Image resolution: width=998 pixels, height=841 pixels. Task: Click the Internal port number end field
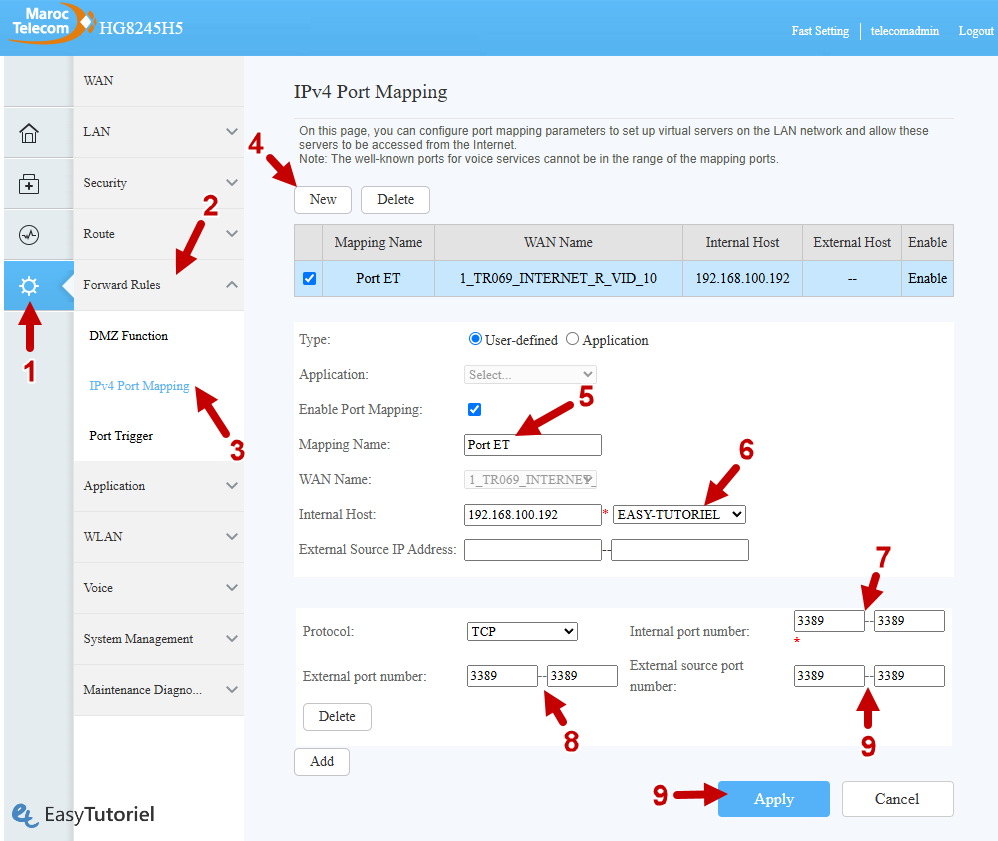pyautogui.click(x=910, y=621)
